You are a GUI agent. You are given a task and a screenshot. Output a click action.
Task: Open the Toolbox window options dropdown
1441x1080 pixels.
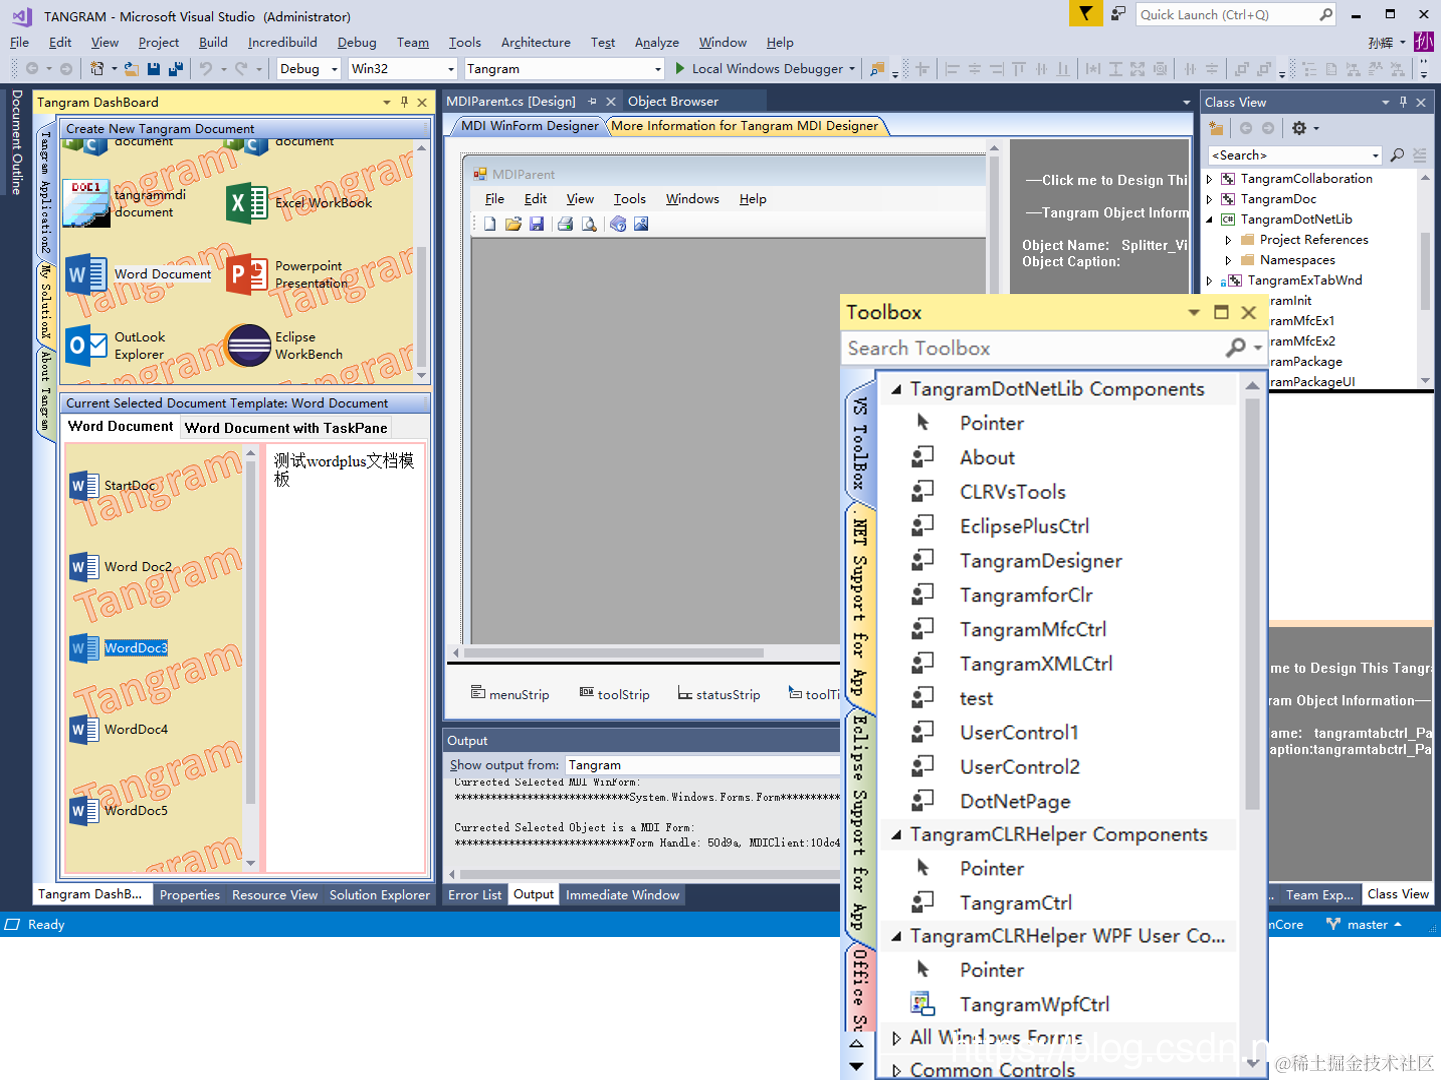(1194, 313)
